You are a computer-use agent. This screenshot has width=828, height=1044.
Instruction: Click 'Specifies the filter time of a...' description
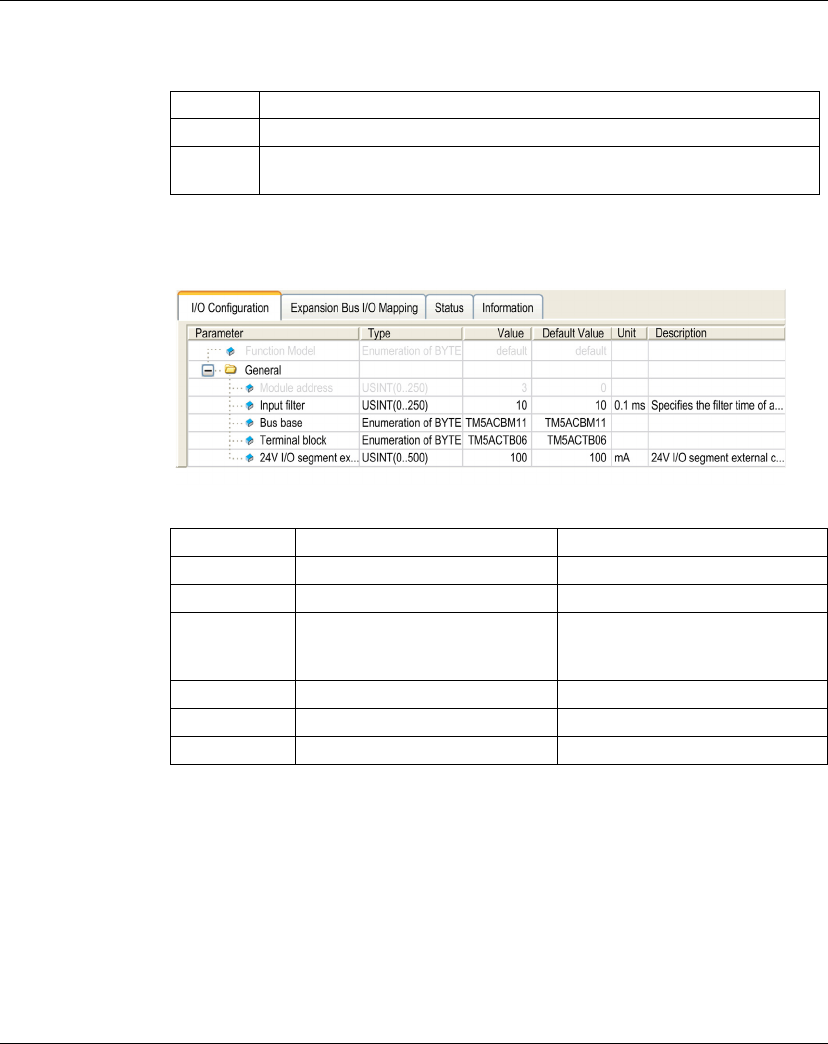[717, 405]
